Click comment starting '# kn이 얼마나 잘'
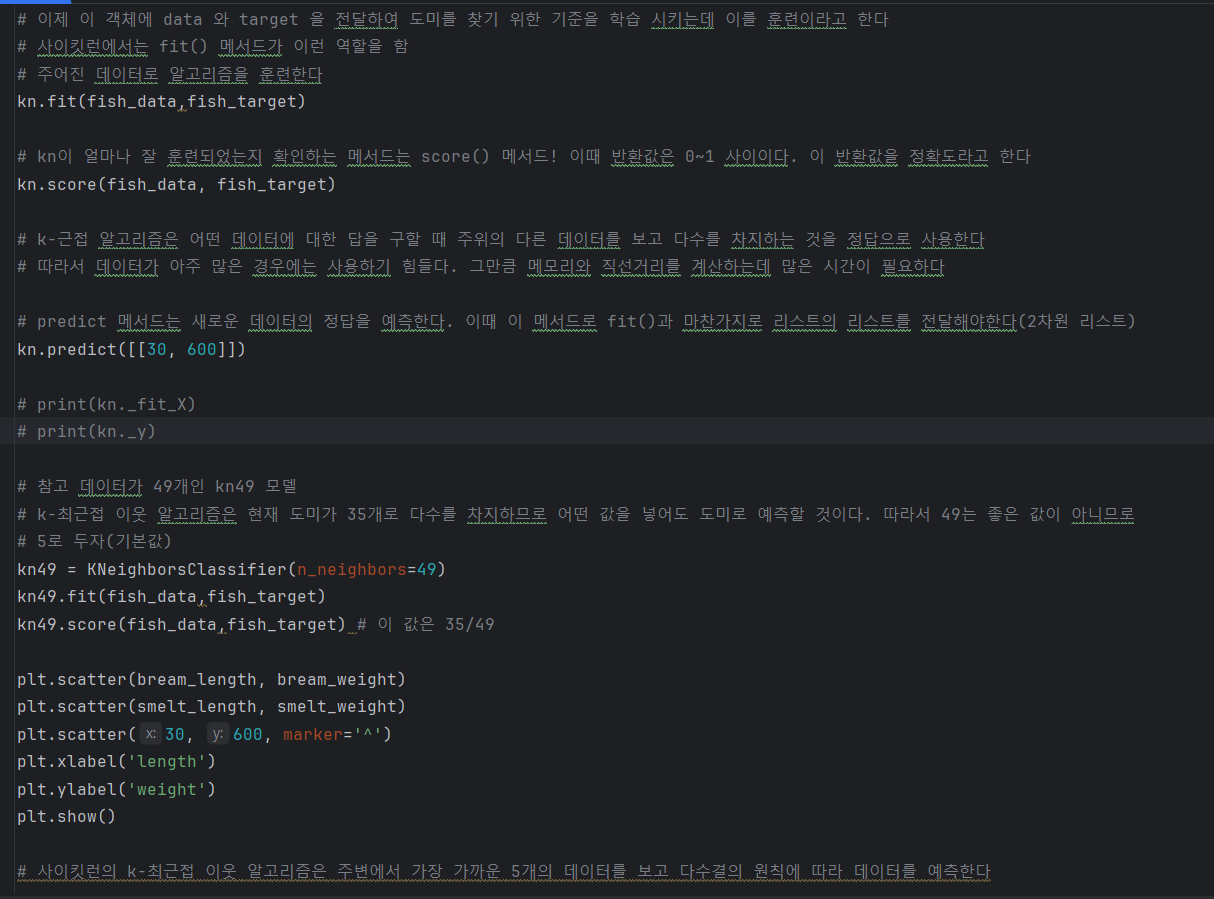1214x899 pixels. [523, 156]
